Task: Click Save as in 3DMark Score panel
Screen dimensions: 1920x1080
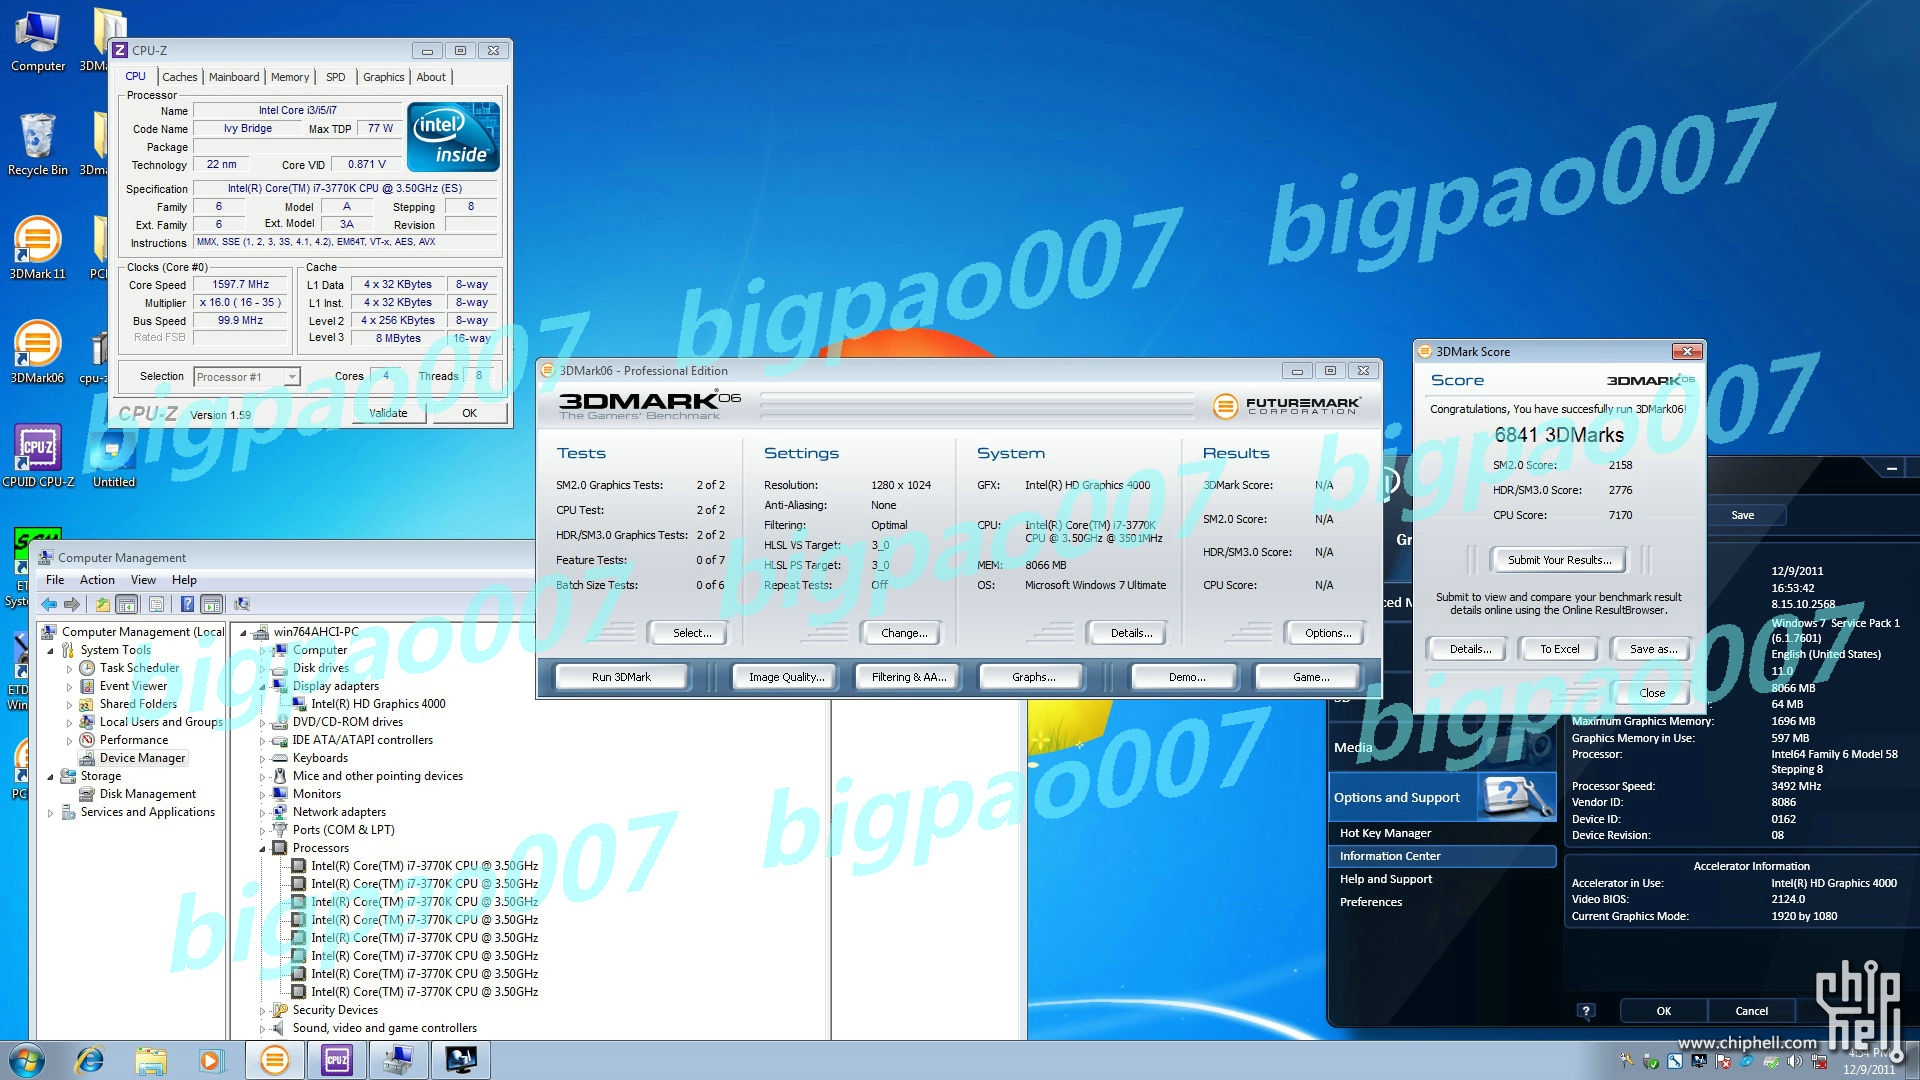Action: click(x=1652, y=649)
